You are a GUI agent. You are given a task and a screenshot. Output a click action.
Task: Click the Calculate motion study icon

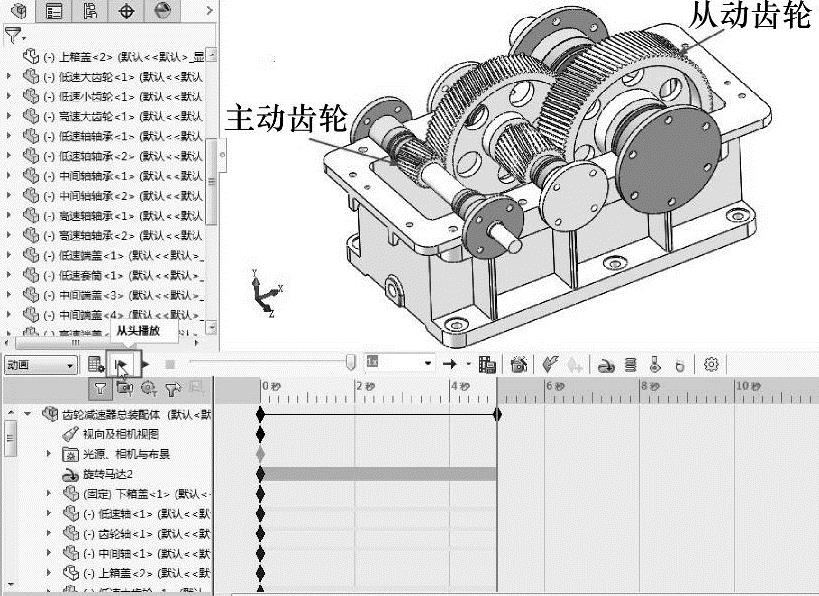click(x=96, y=364)
